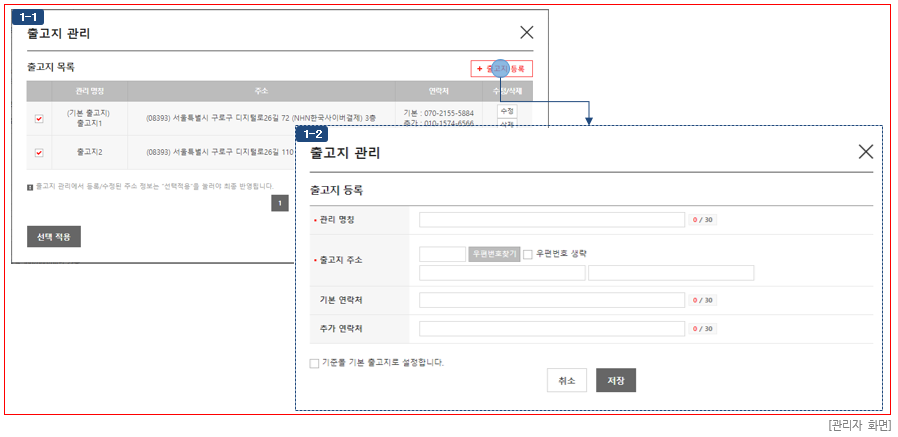Click the first 출고지 주소 address field
Screen dimensions: 898x437
pos(502,273)
